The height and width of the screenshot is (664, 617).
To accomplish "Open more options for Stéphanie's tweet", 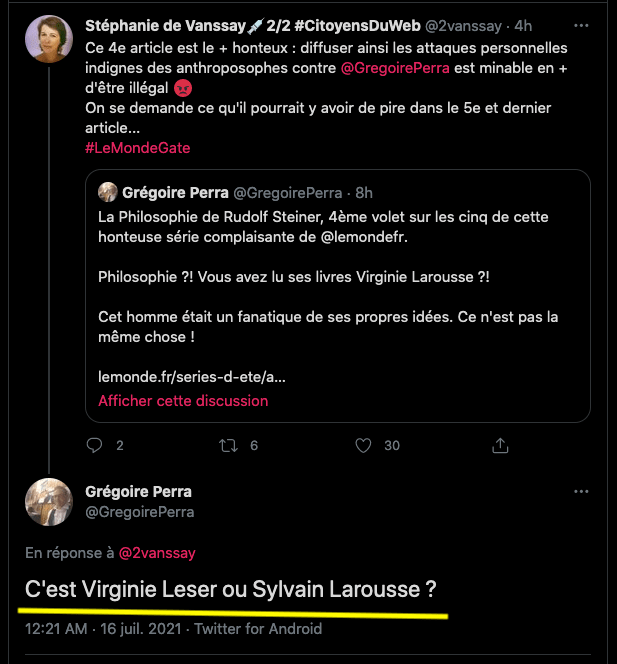I will (581, 24).
